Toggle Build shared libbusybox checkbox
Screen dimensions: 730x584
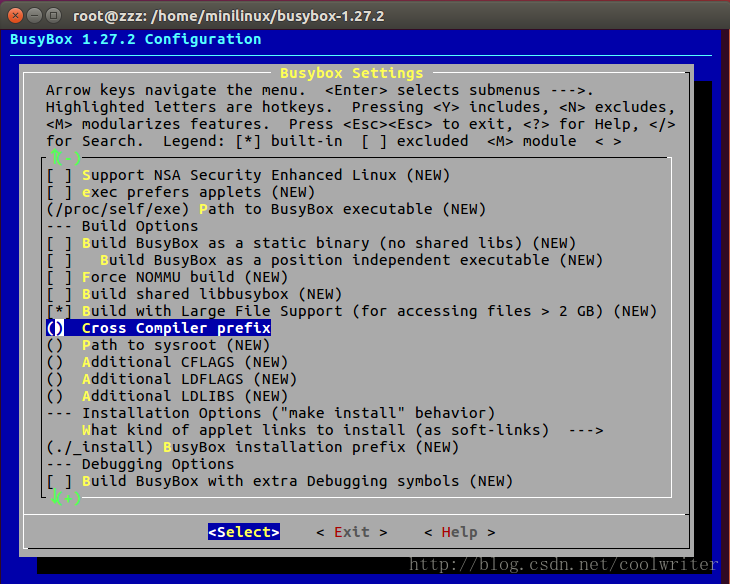click(x=59, y=294)
